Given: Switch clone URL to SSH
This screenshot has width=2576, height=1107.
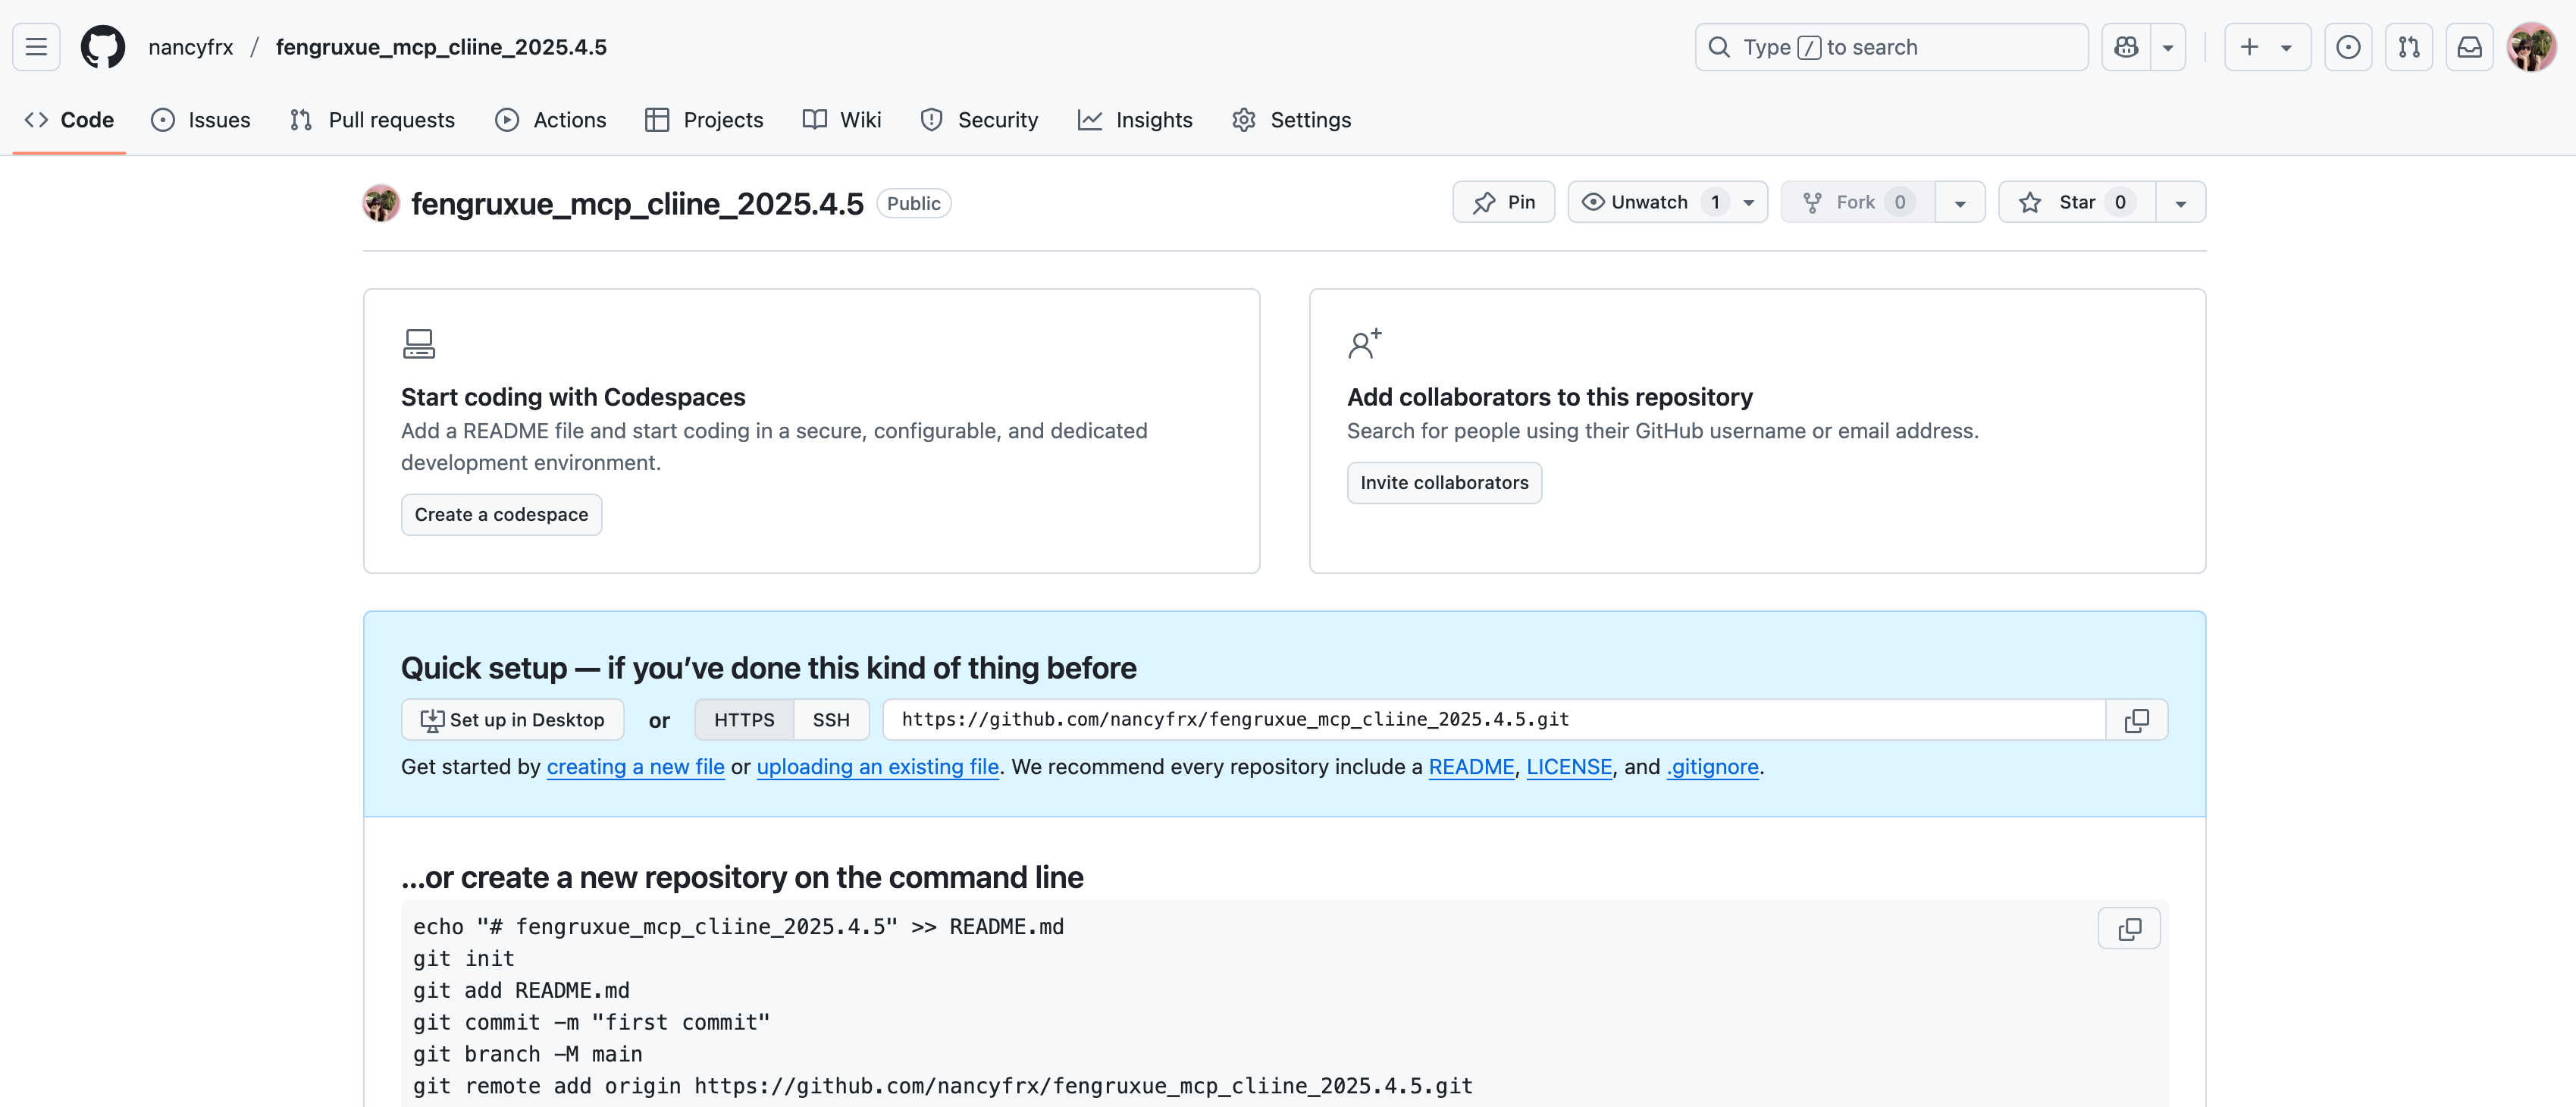Looking at the screenshot, I should 830,720.
